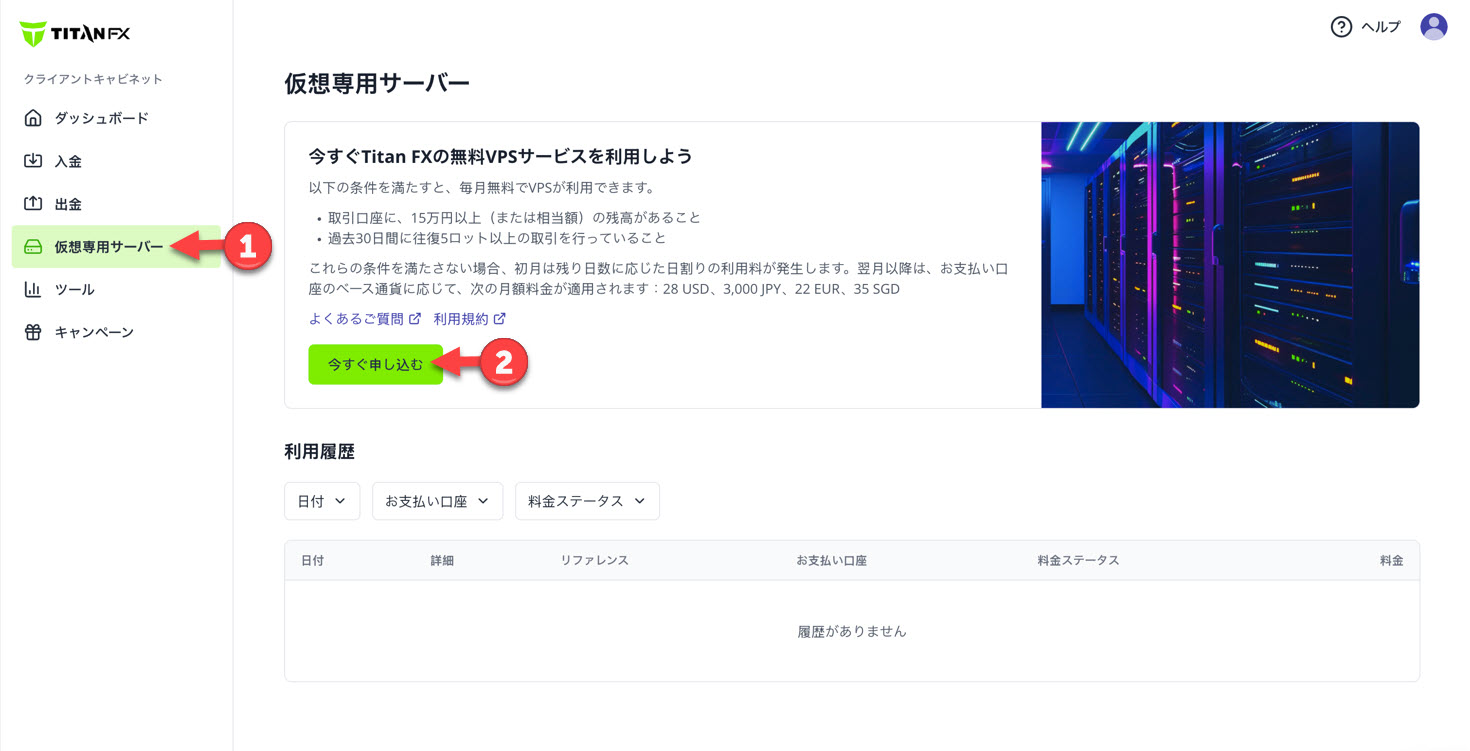Open the 利用規約 link
Screen dimensions: 1470x751
(x=461, y=319)
